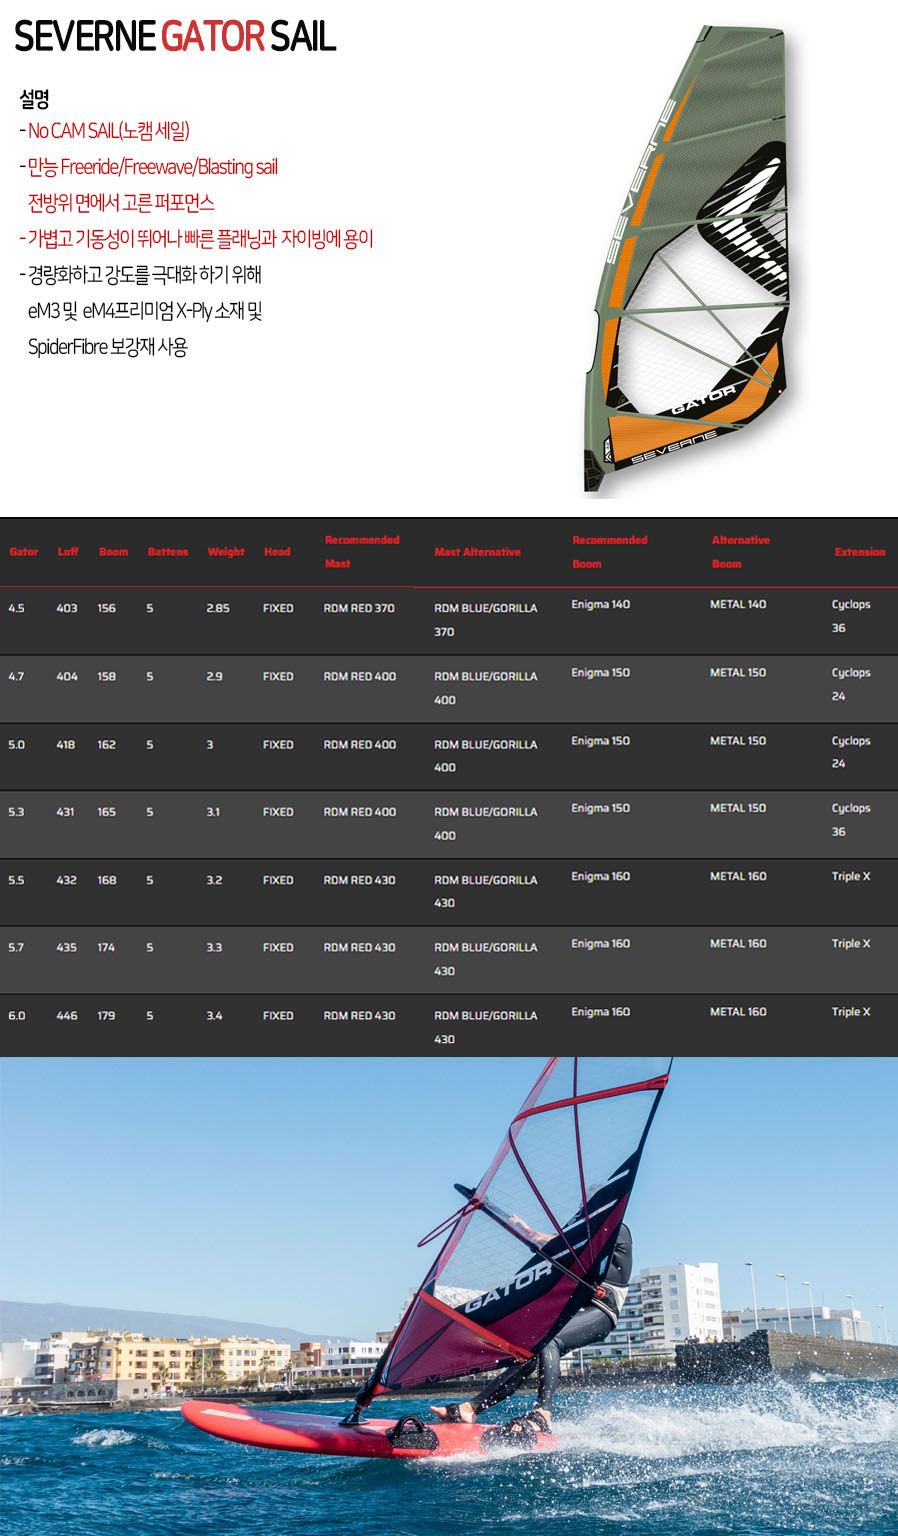Click the Recommended Boom column header

click(x=610, y=552)
